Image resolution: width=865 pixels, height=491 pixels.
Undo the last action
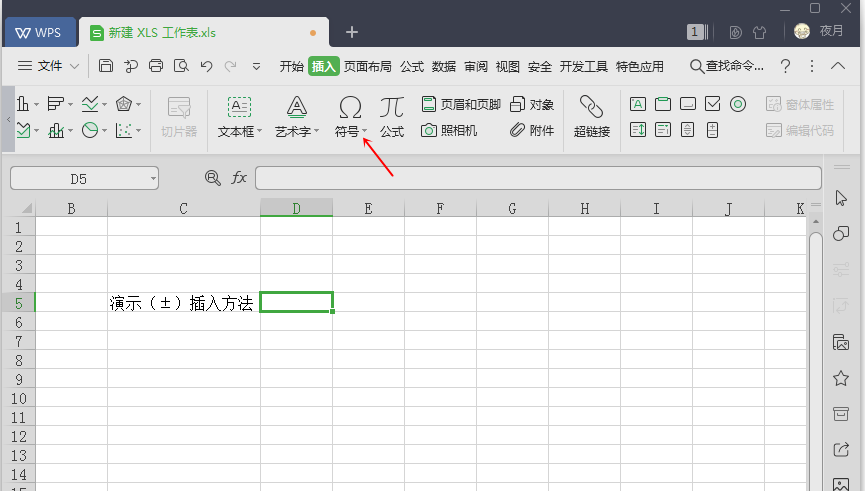(x=206, y=66)
